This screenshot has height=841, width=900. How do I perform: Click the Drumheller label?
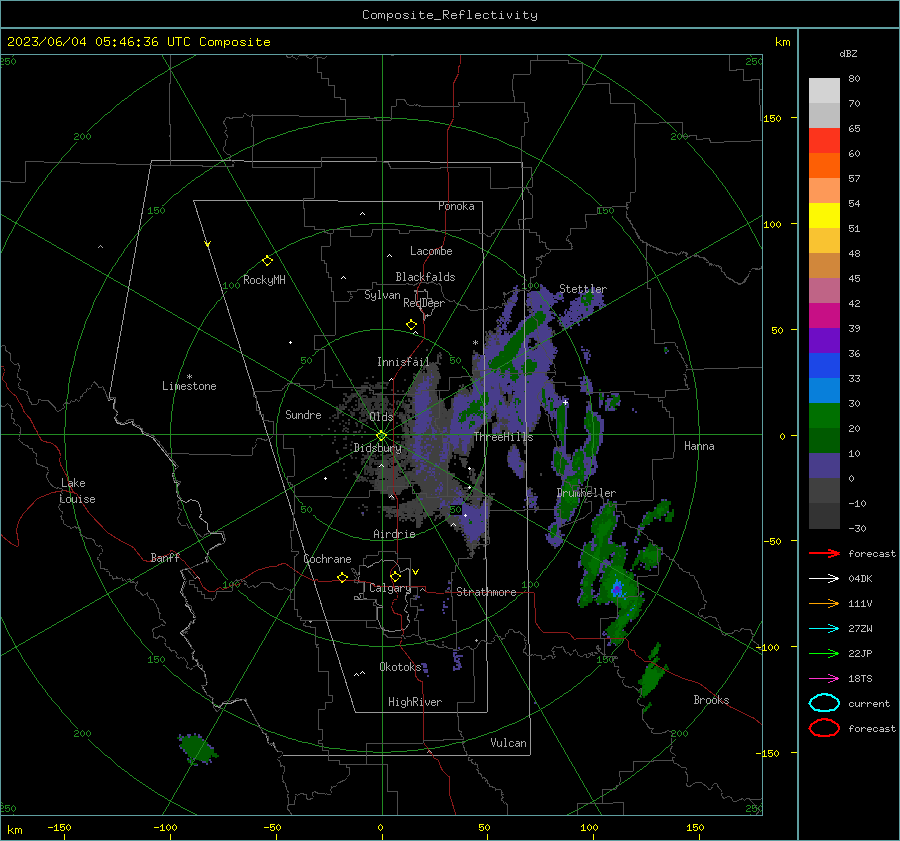(x=586, y=493)
